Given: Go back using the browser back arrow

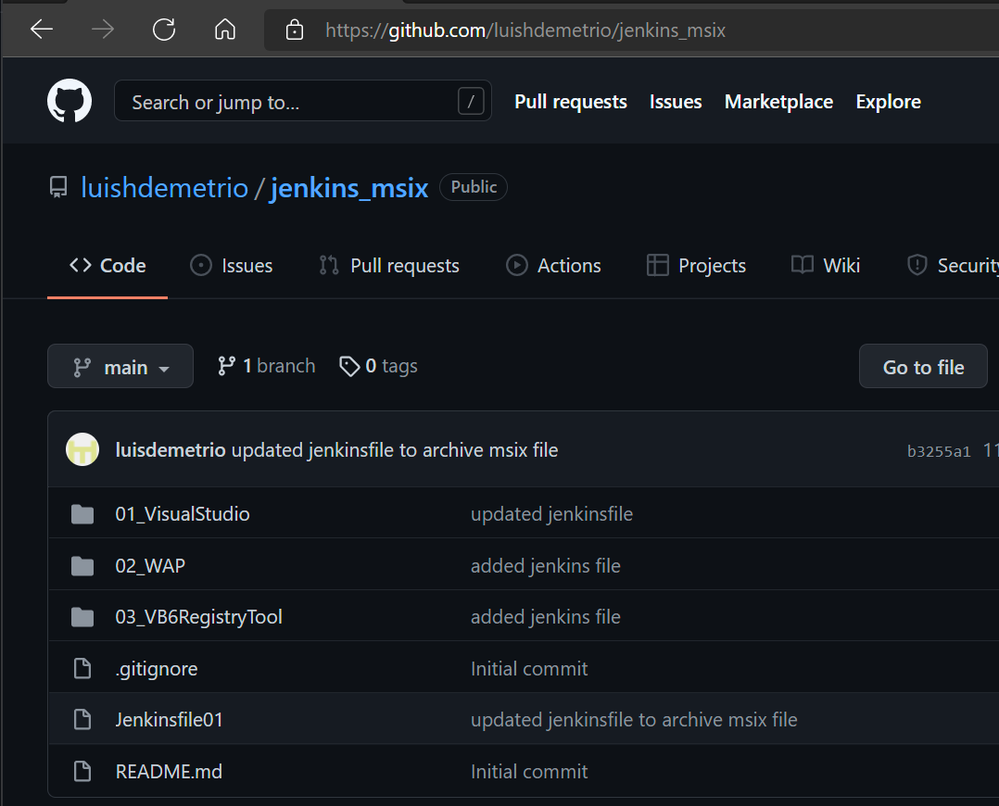Looking at the screenshot, I should [x=41, y=29].
